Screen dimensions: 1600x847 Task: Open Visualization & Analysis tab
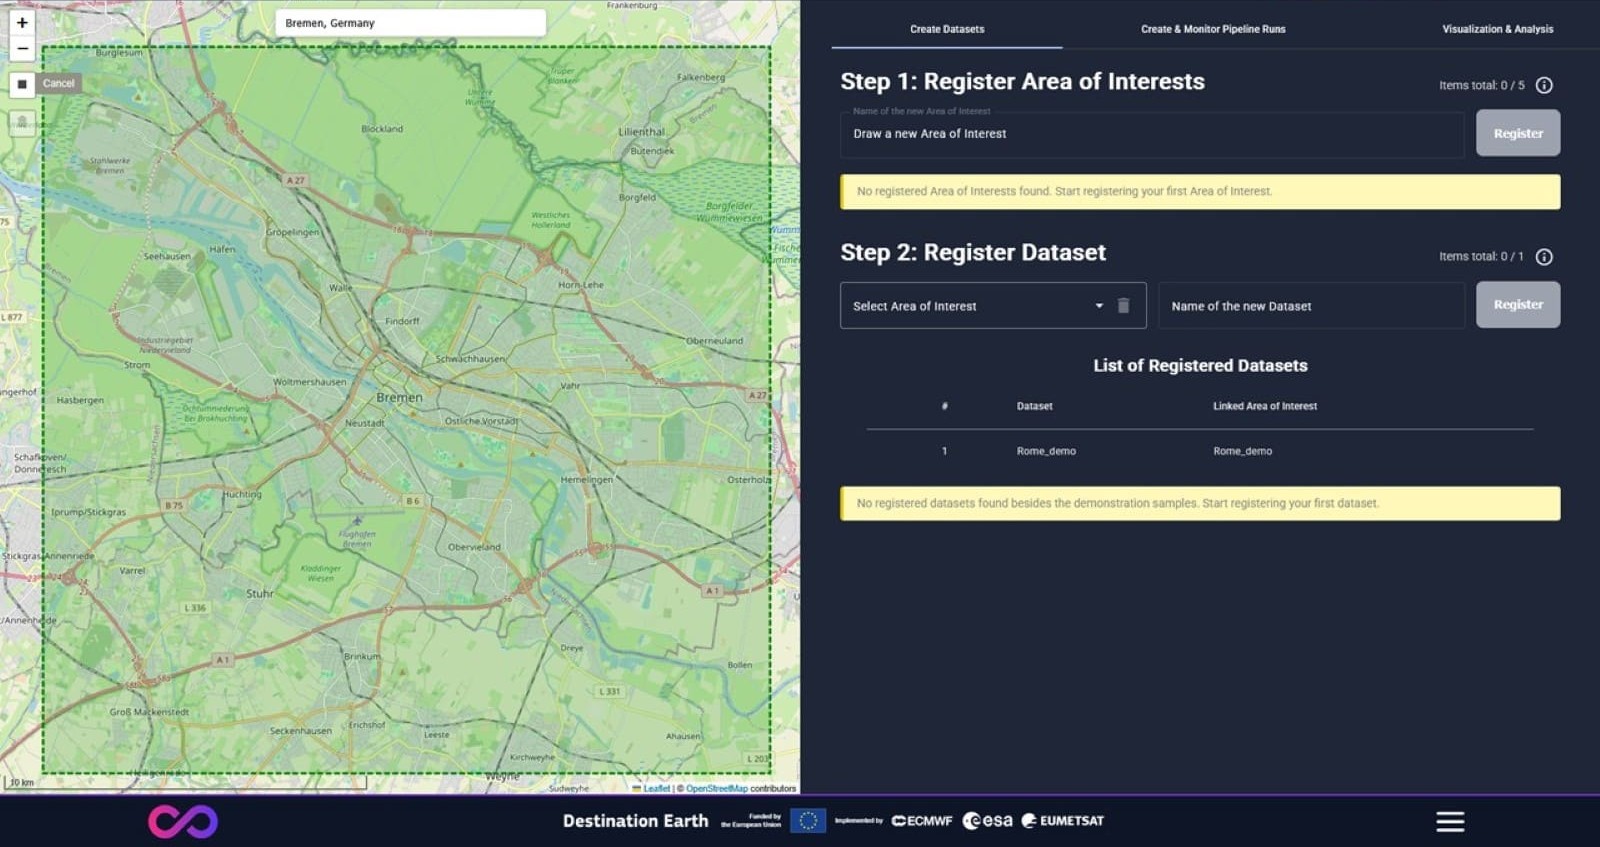(1497, 29)
